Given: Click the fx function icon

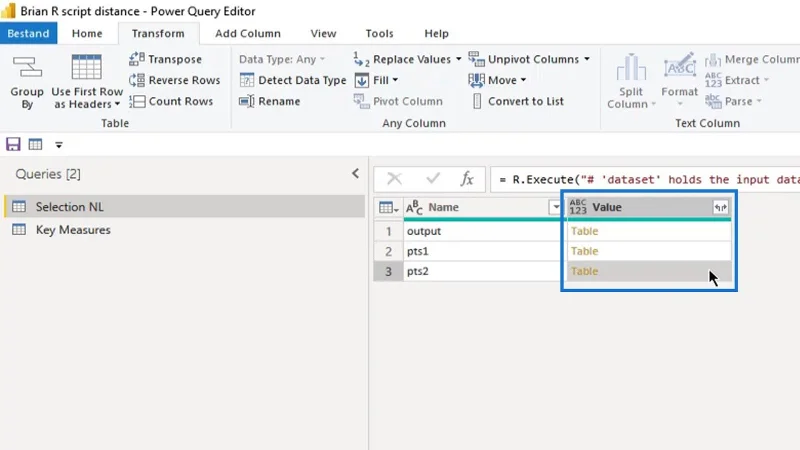Looking at the screenshot, I should 467,179.
